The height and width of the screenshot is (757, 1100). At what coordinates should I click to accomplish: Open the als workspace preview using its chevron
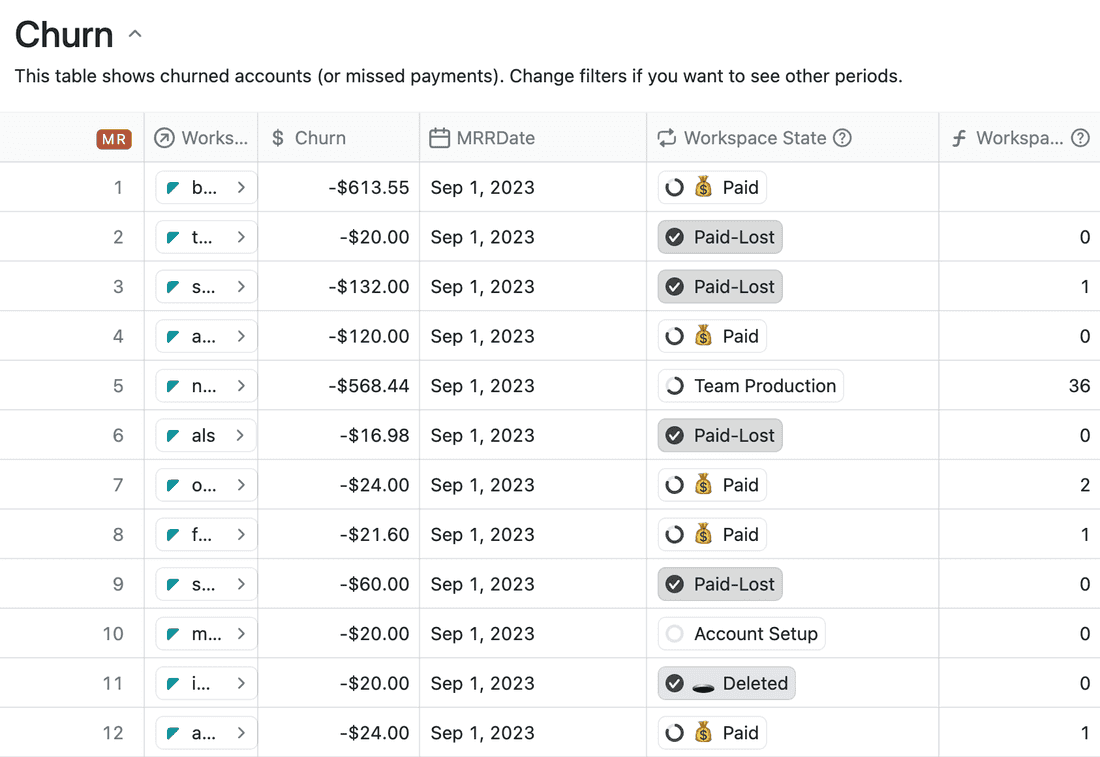[240, 435]
